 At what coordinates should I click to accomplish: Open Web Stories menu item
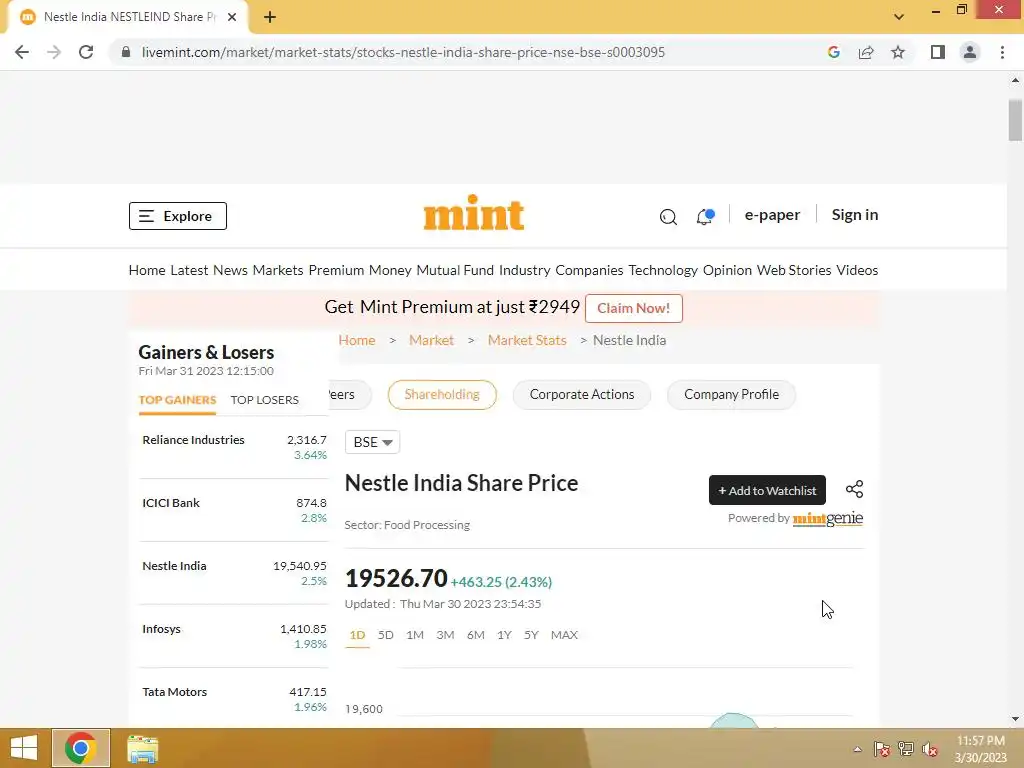pyautogui.click(x=794, y=270)
